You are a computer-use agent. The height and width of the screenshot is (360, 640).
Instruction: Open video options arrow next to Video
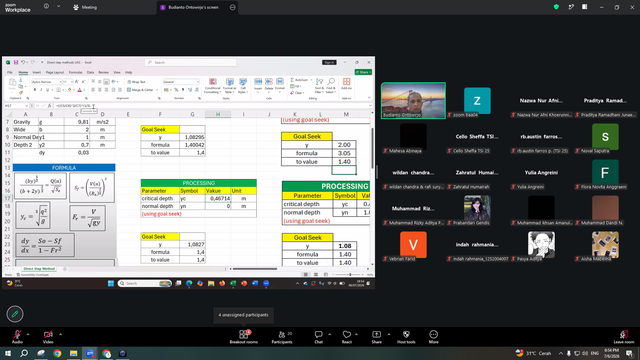[x=60, y=334]
